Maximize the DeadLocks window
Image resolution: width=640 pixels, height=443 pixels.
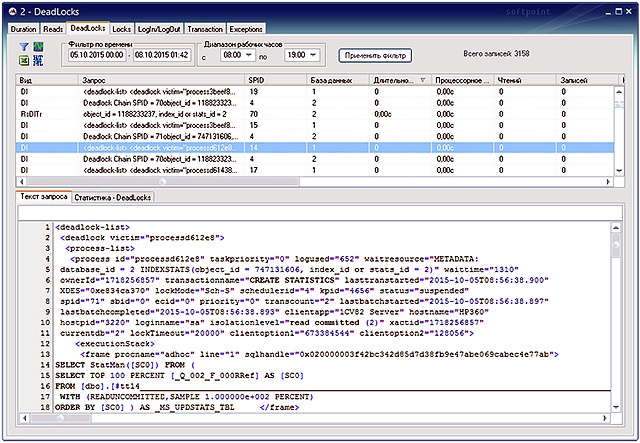tap(618, 12)
